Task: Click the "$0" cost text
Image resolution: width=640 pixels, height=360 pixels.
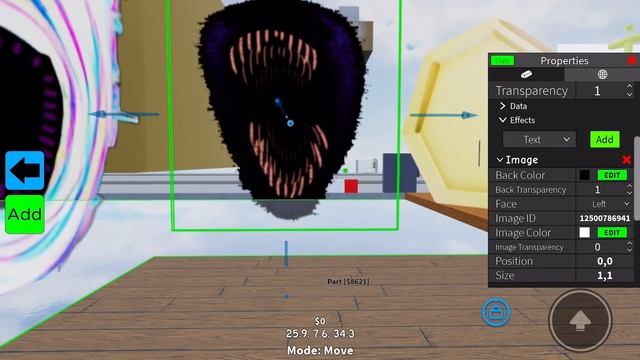Action: 320,321
